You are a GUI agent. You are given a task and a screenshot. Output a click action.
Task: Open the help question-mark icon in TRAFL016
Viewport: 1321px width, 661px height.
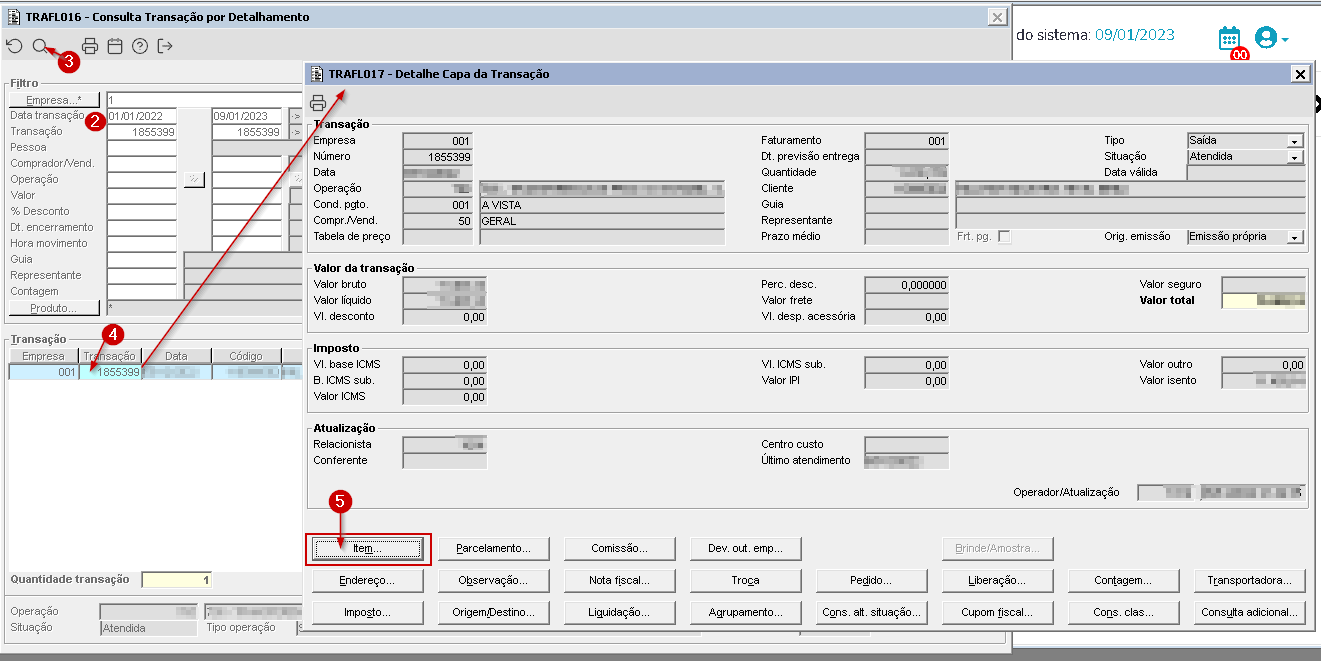tap(140, 46)
